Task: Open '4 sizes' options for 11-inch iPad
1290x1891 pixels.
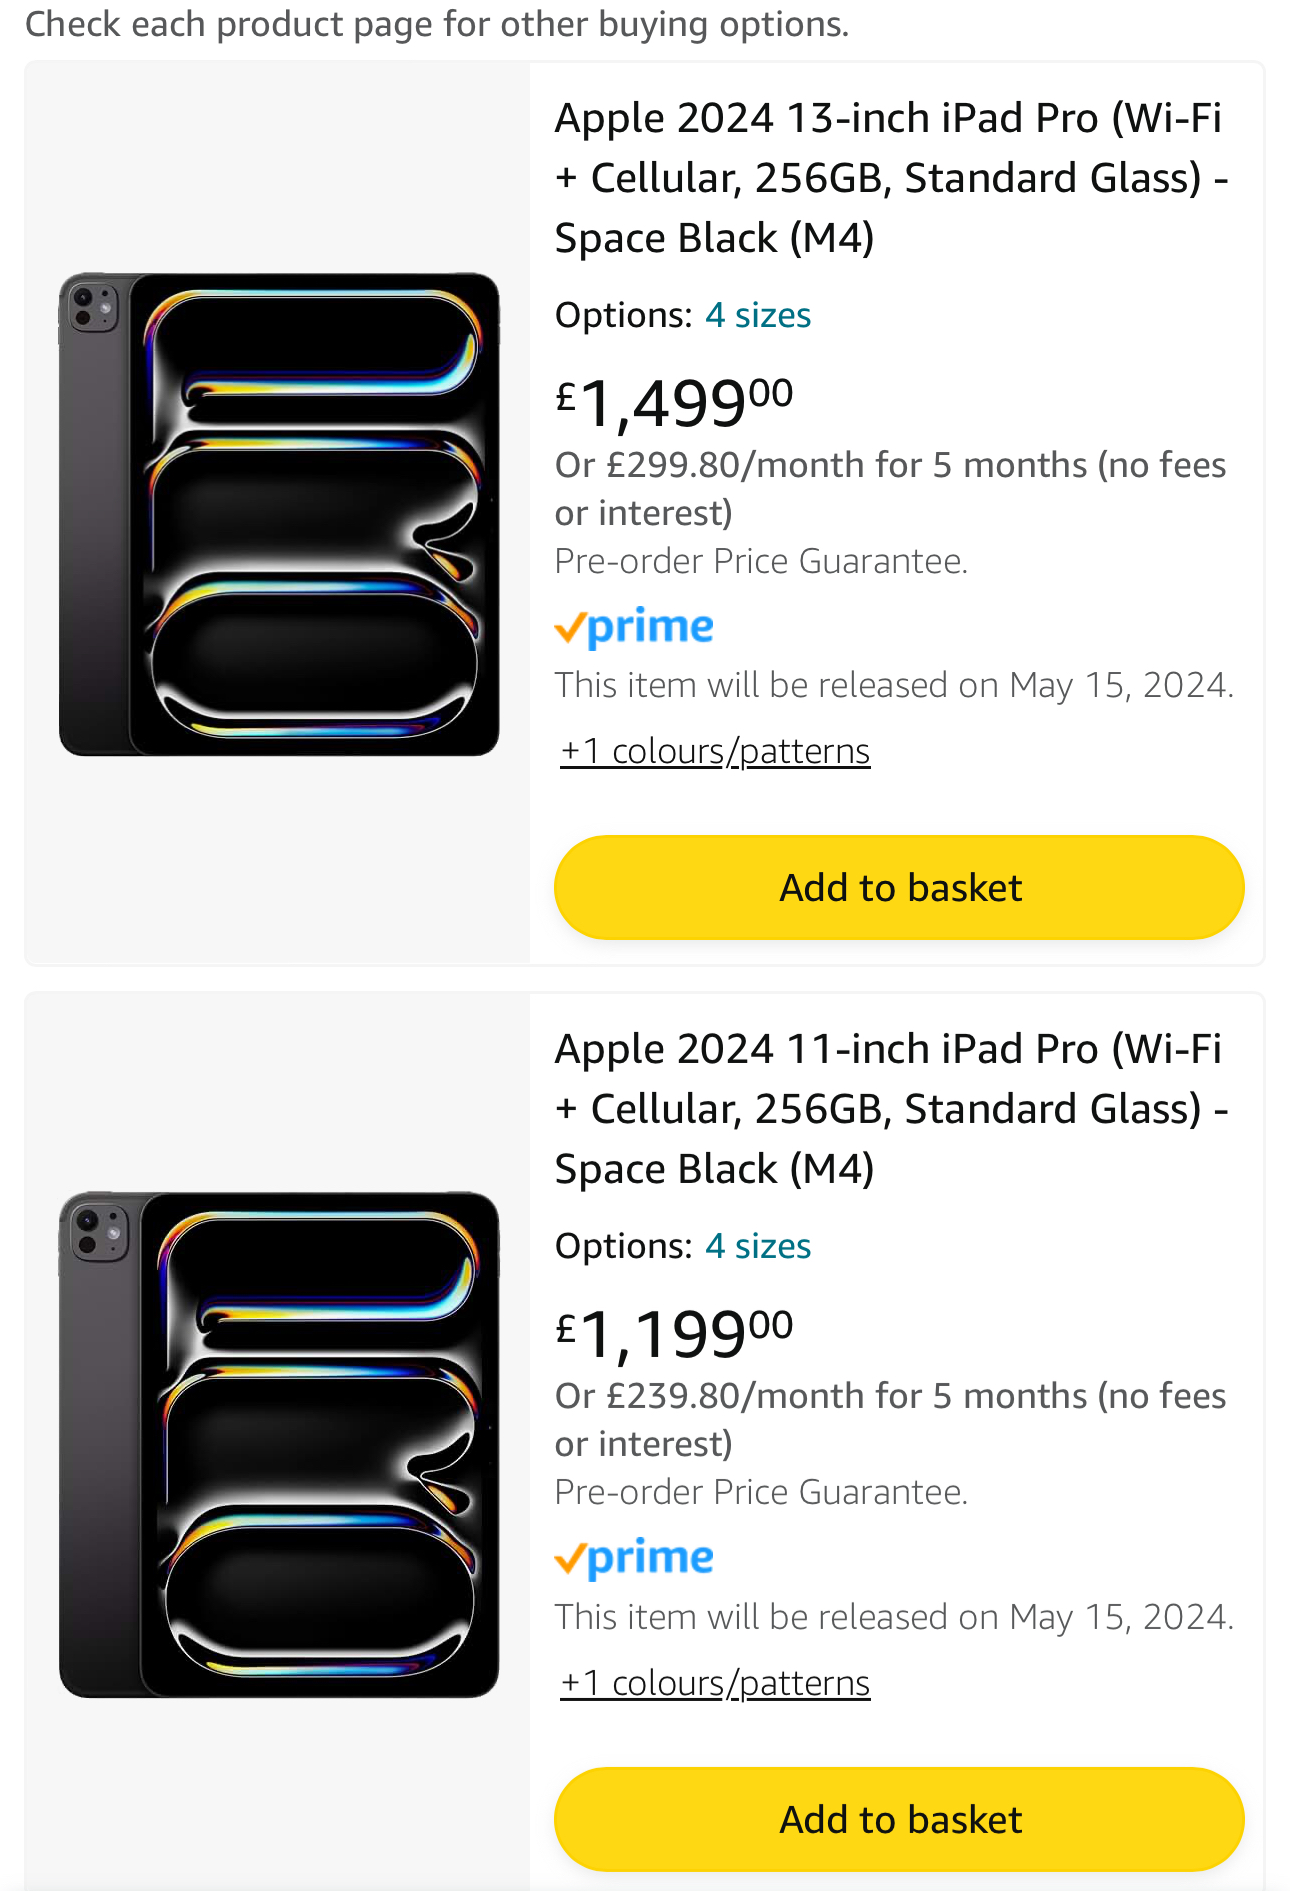Action: coord(757,1246)
